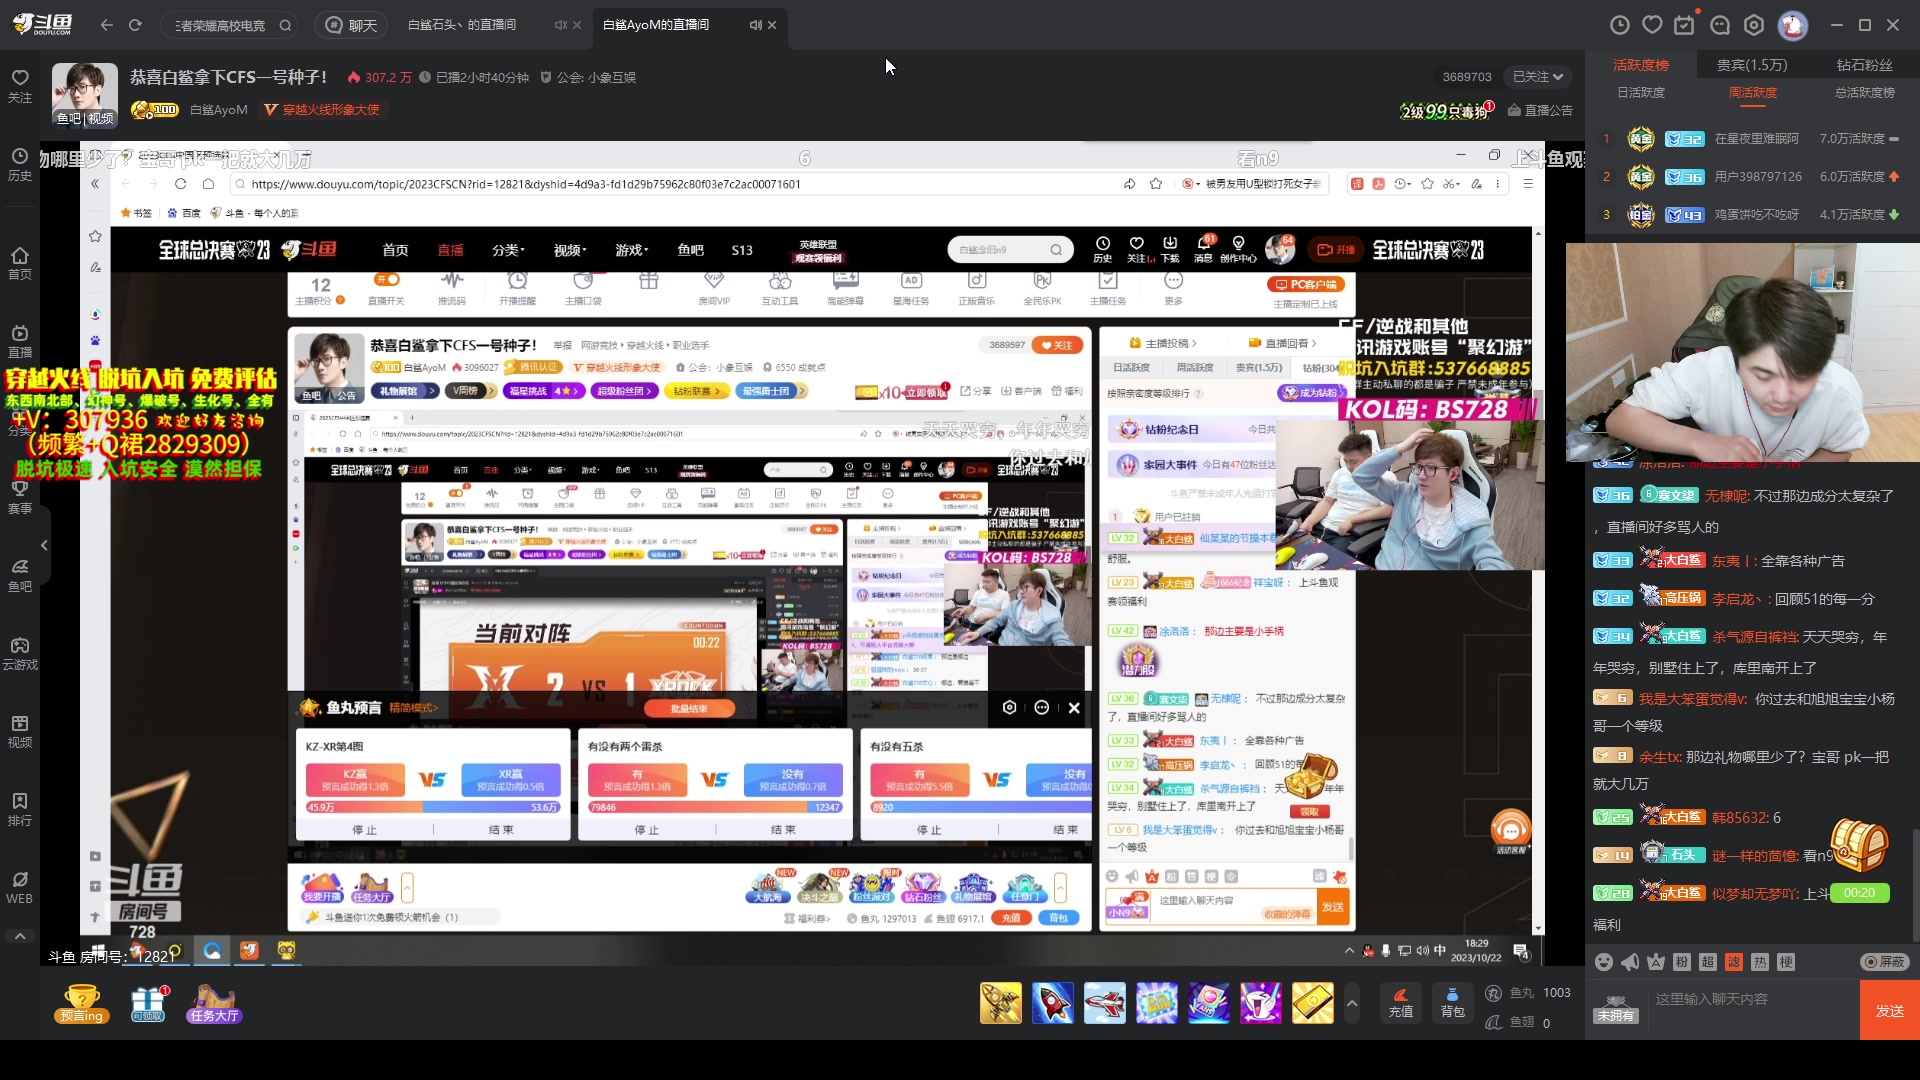Open the 首页 home sidebar item
Screen dimensions: 1920x1080
point(20,263)
